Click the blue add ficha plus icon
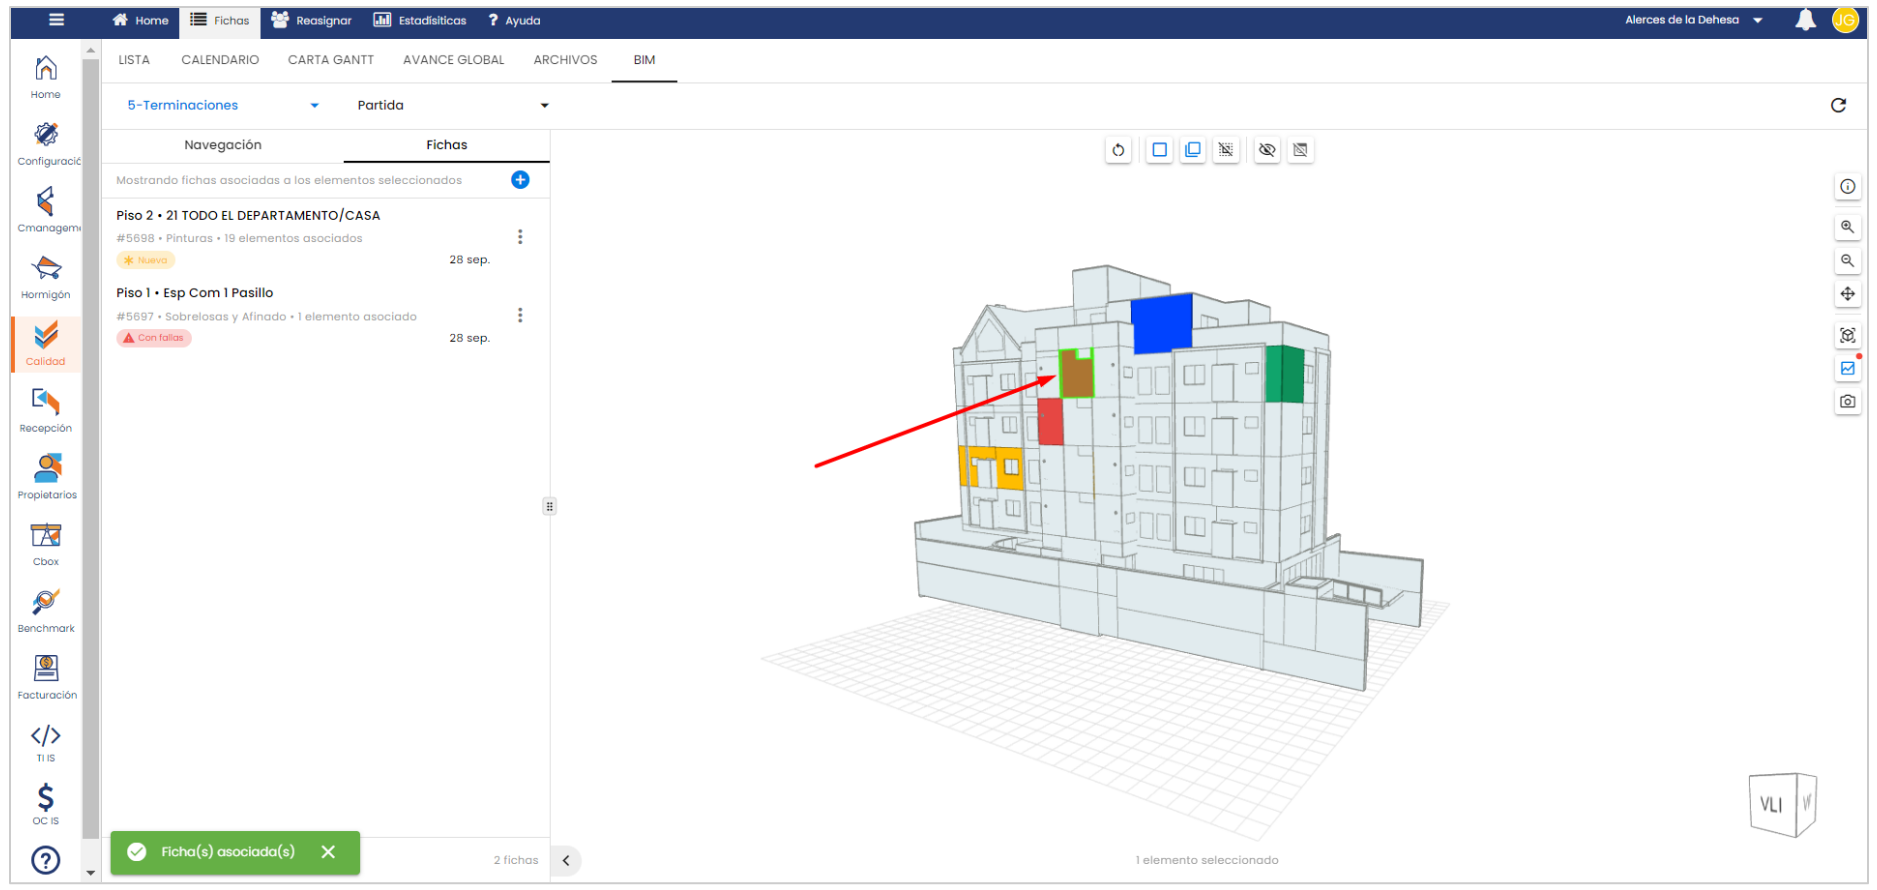The height and width of the screenshot is (890, 1877). (x=520, y=180)
